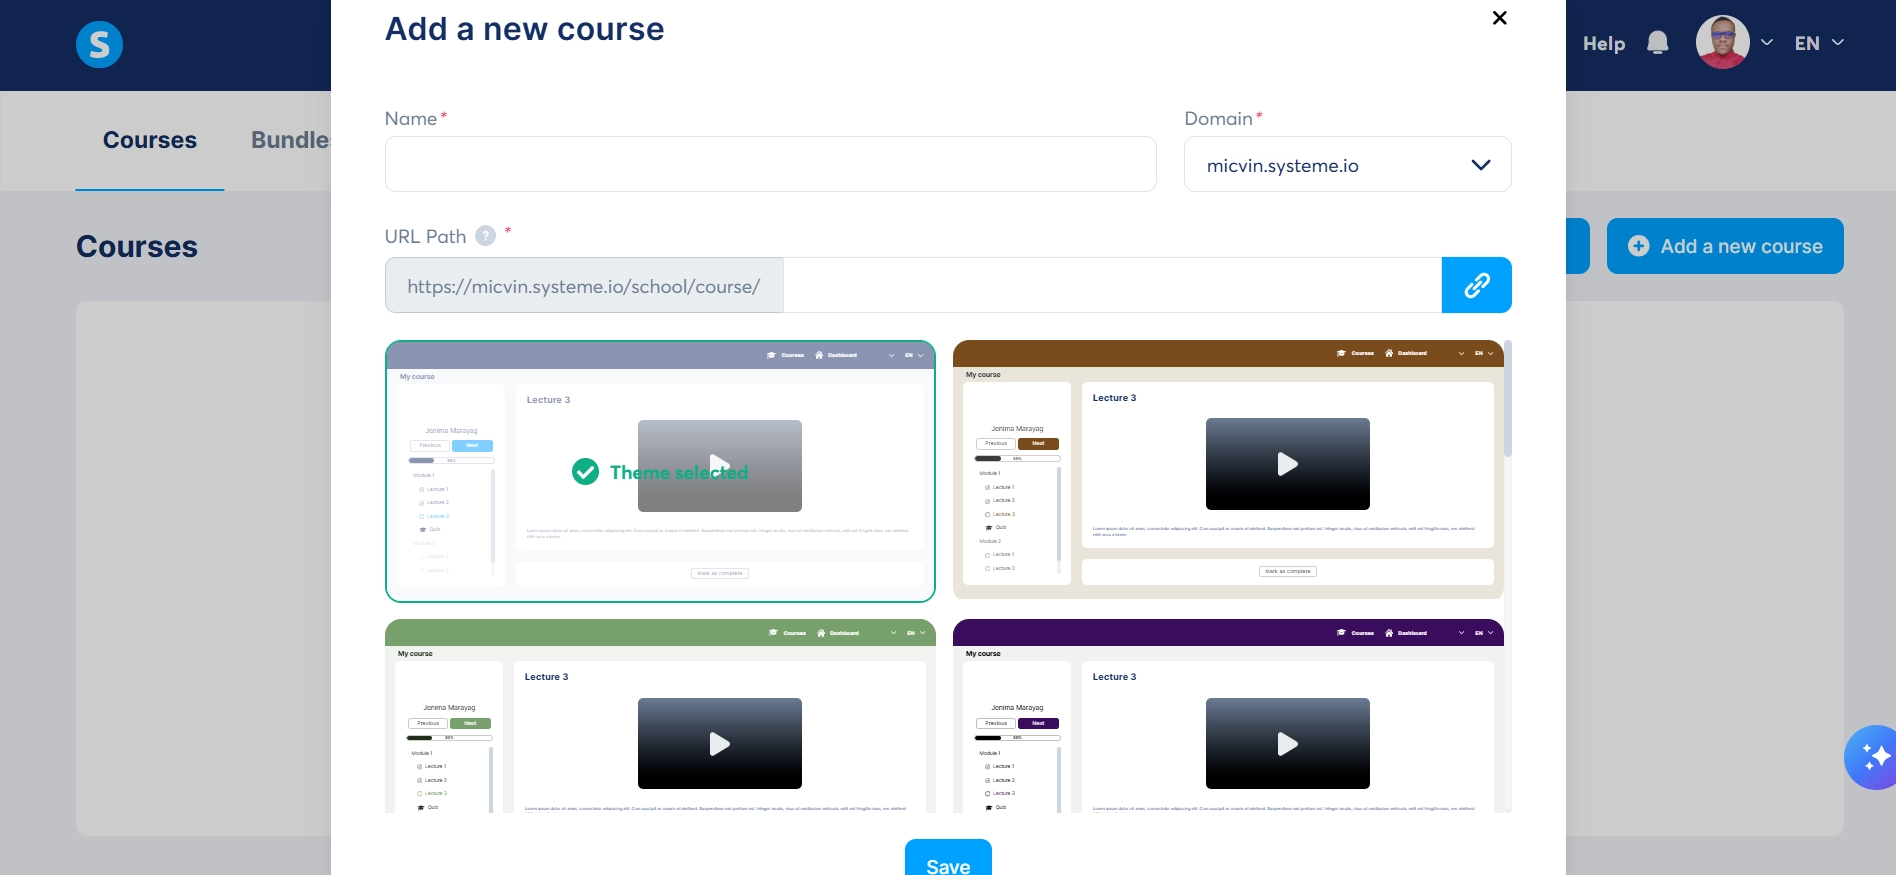The width and height of the screenshot is (1896, 875).
Task: Close the Add a new course dialog
Action: [1499, 18]
